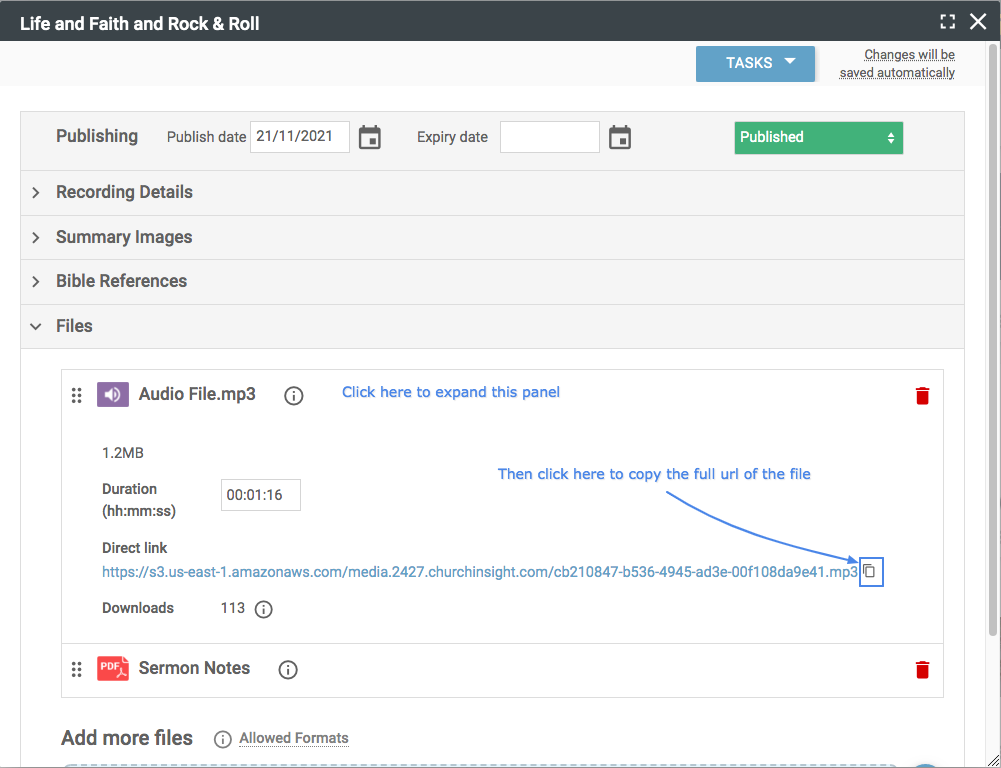Open the Amazon S3 direct mp3 link

click(x=479, y=573)
